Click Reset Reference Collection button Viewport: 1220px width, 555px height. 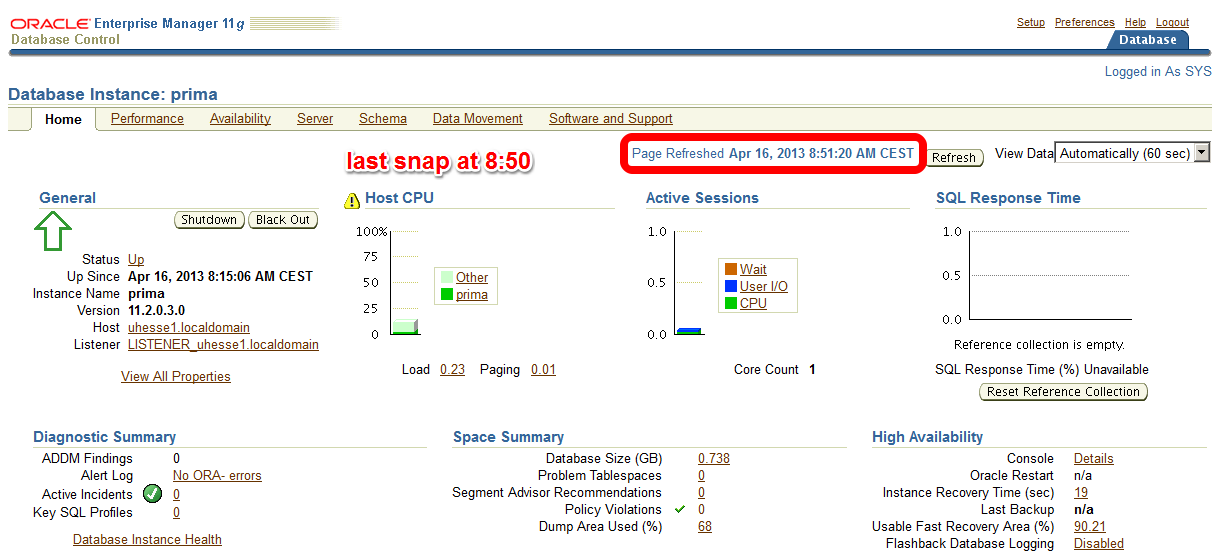point(1062,392)
